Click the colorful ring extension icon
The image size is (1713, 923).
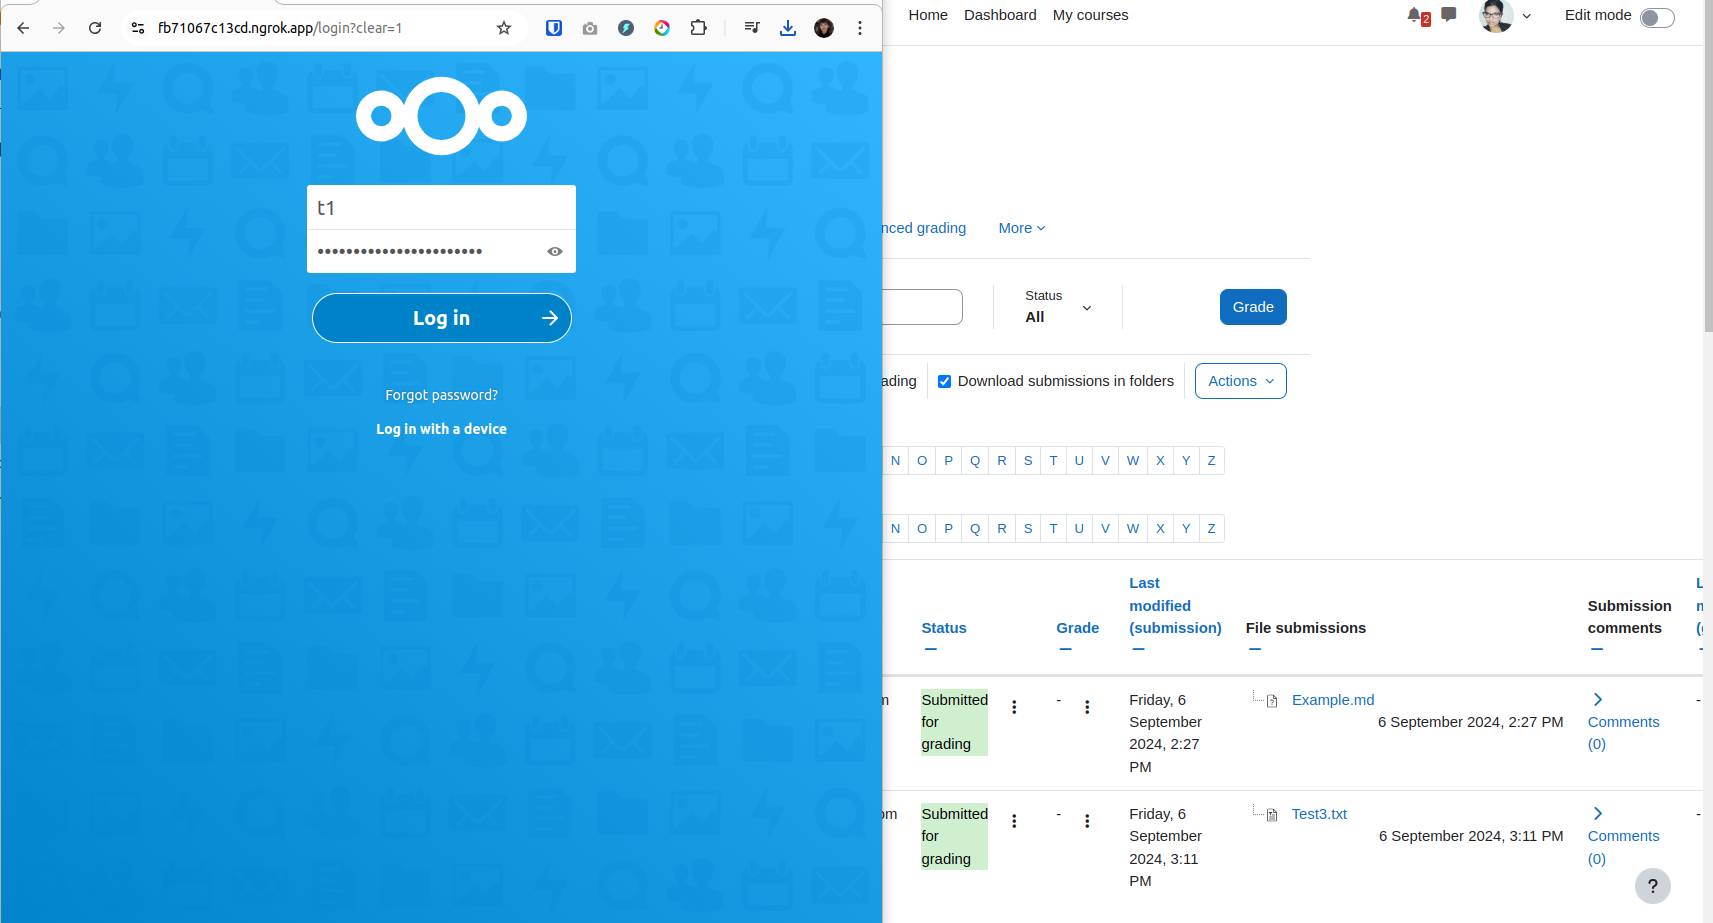[662, 28]
